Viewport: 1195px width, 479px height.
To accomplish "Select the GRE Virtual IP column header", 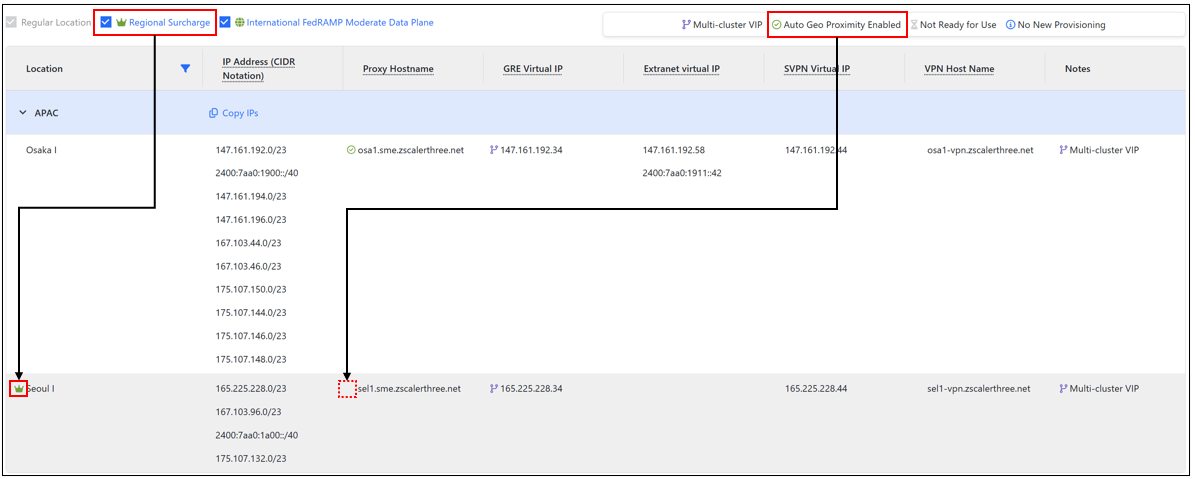I will click(x=533, y=69).
